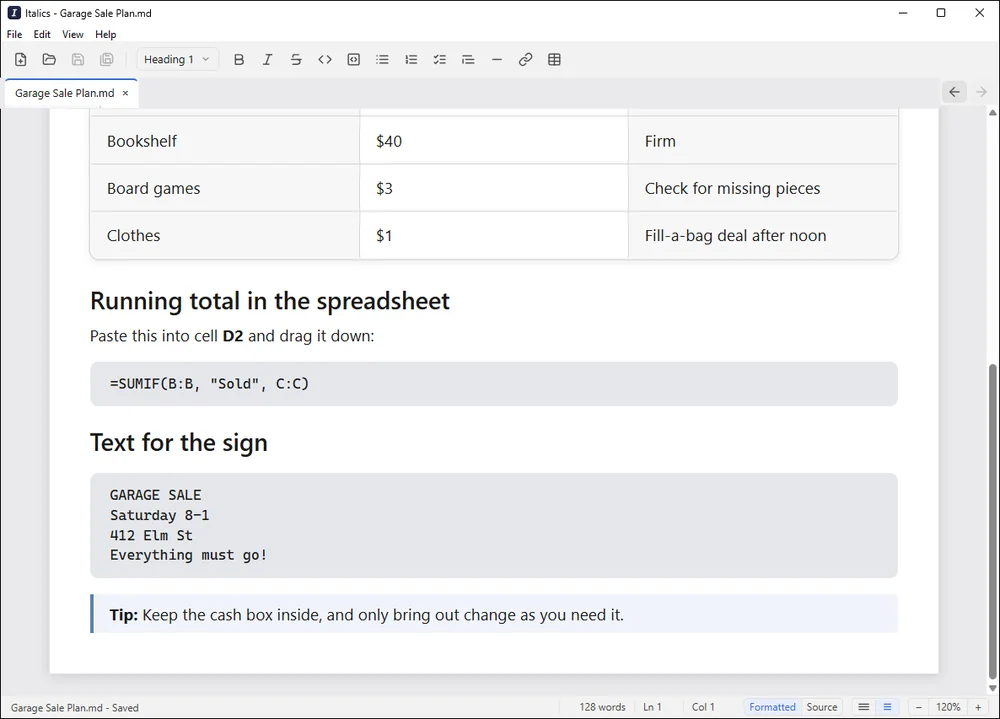Image resolution: width=1000 pixels, height=719 pixels.
Task: Open the Heading 1 style dropdown
Action: pyautogui.click(x=177, y=59)
